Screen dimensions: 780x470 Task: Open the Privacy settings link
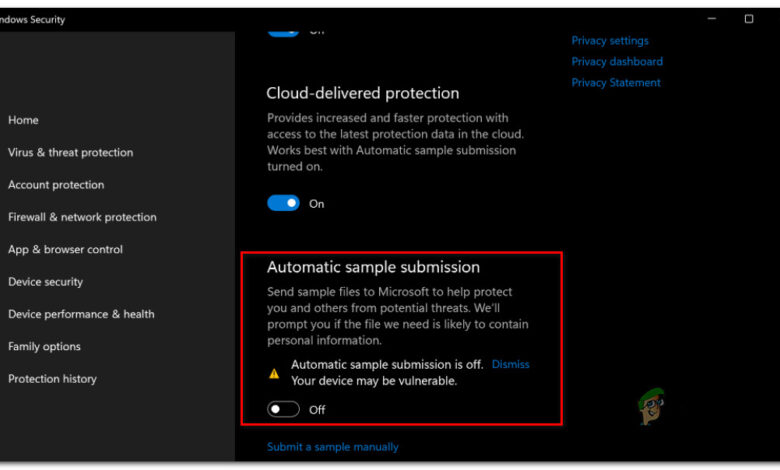tap(610, 41)
